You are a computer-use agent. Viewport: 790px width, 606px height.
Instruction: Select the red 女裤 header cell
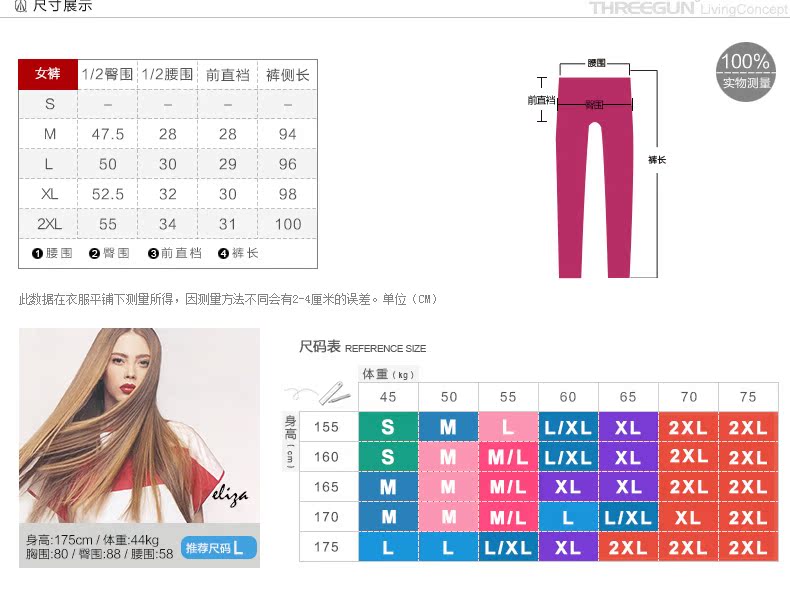click(x=48, y=74)
